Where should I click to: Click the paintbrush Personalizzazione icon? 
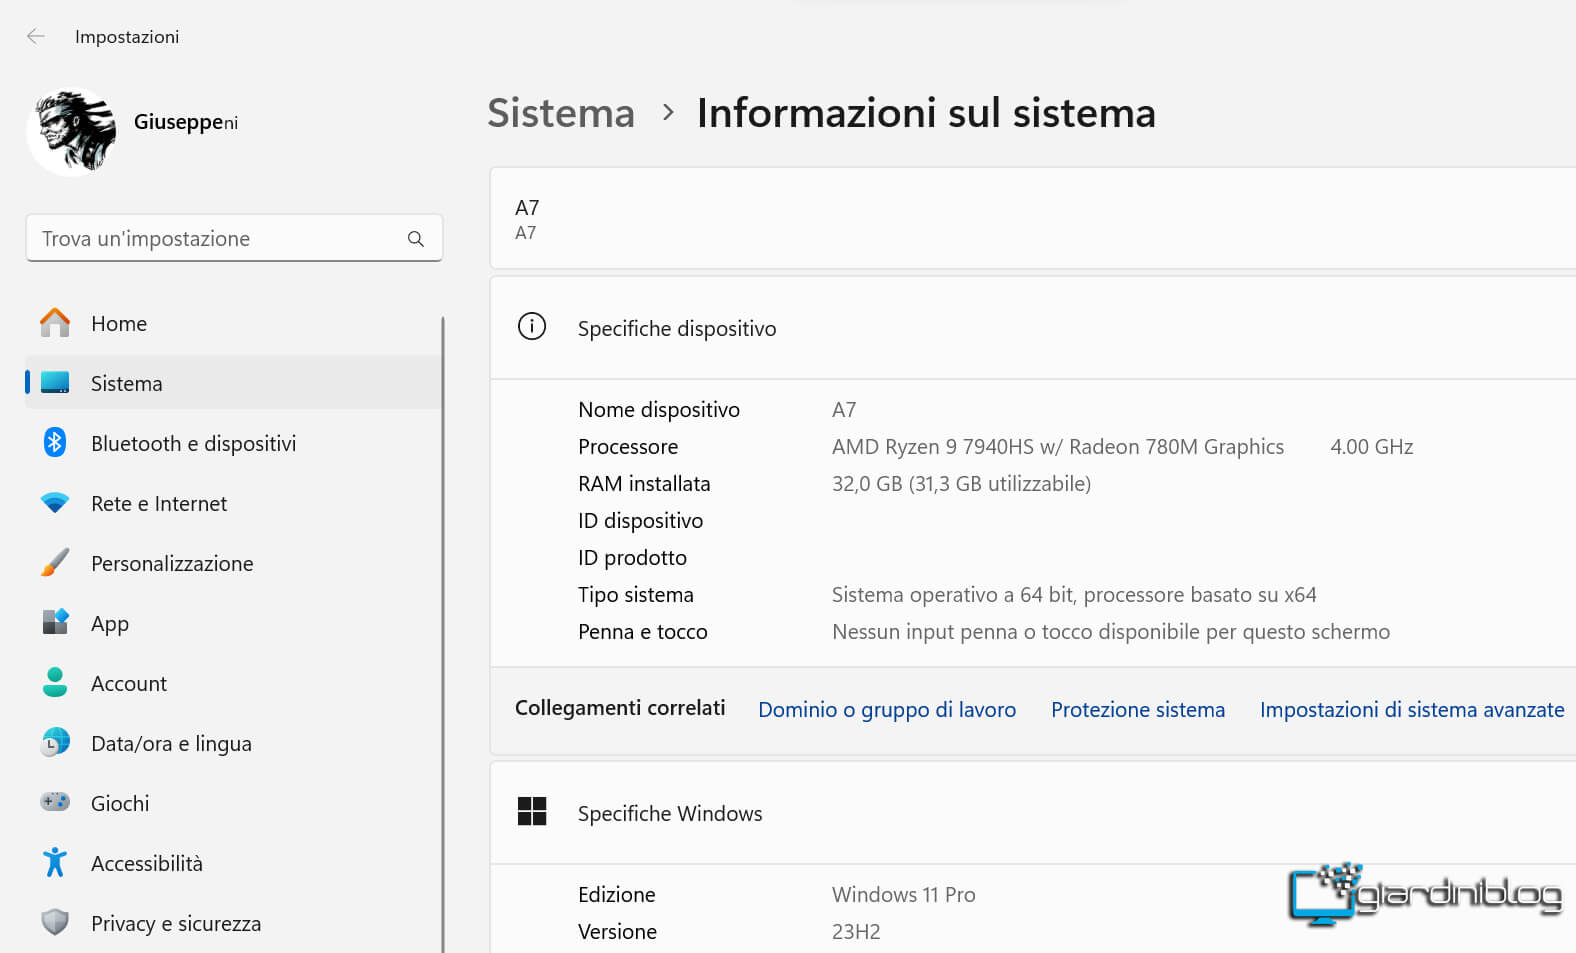[55, 563]
